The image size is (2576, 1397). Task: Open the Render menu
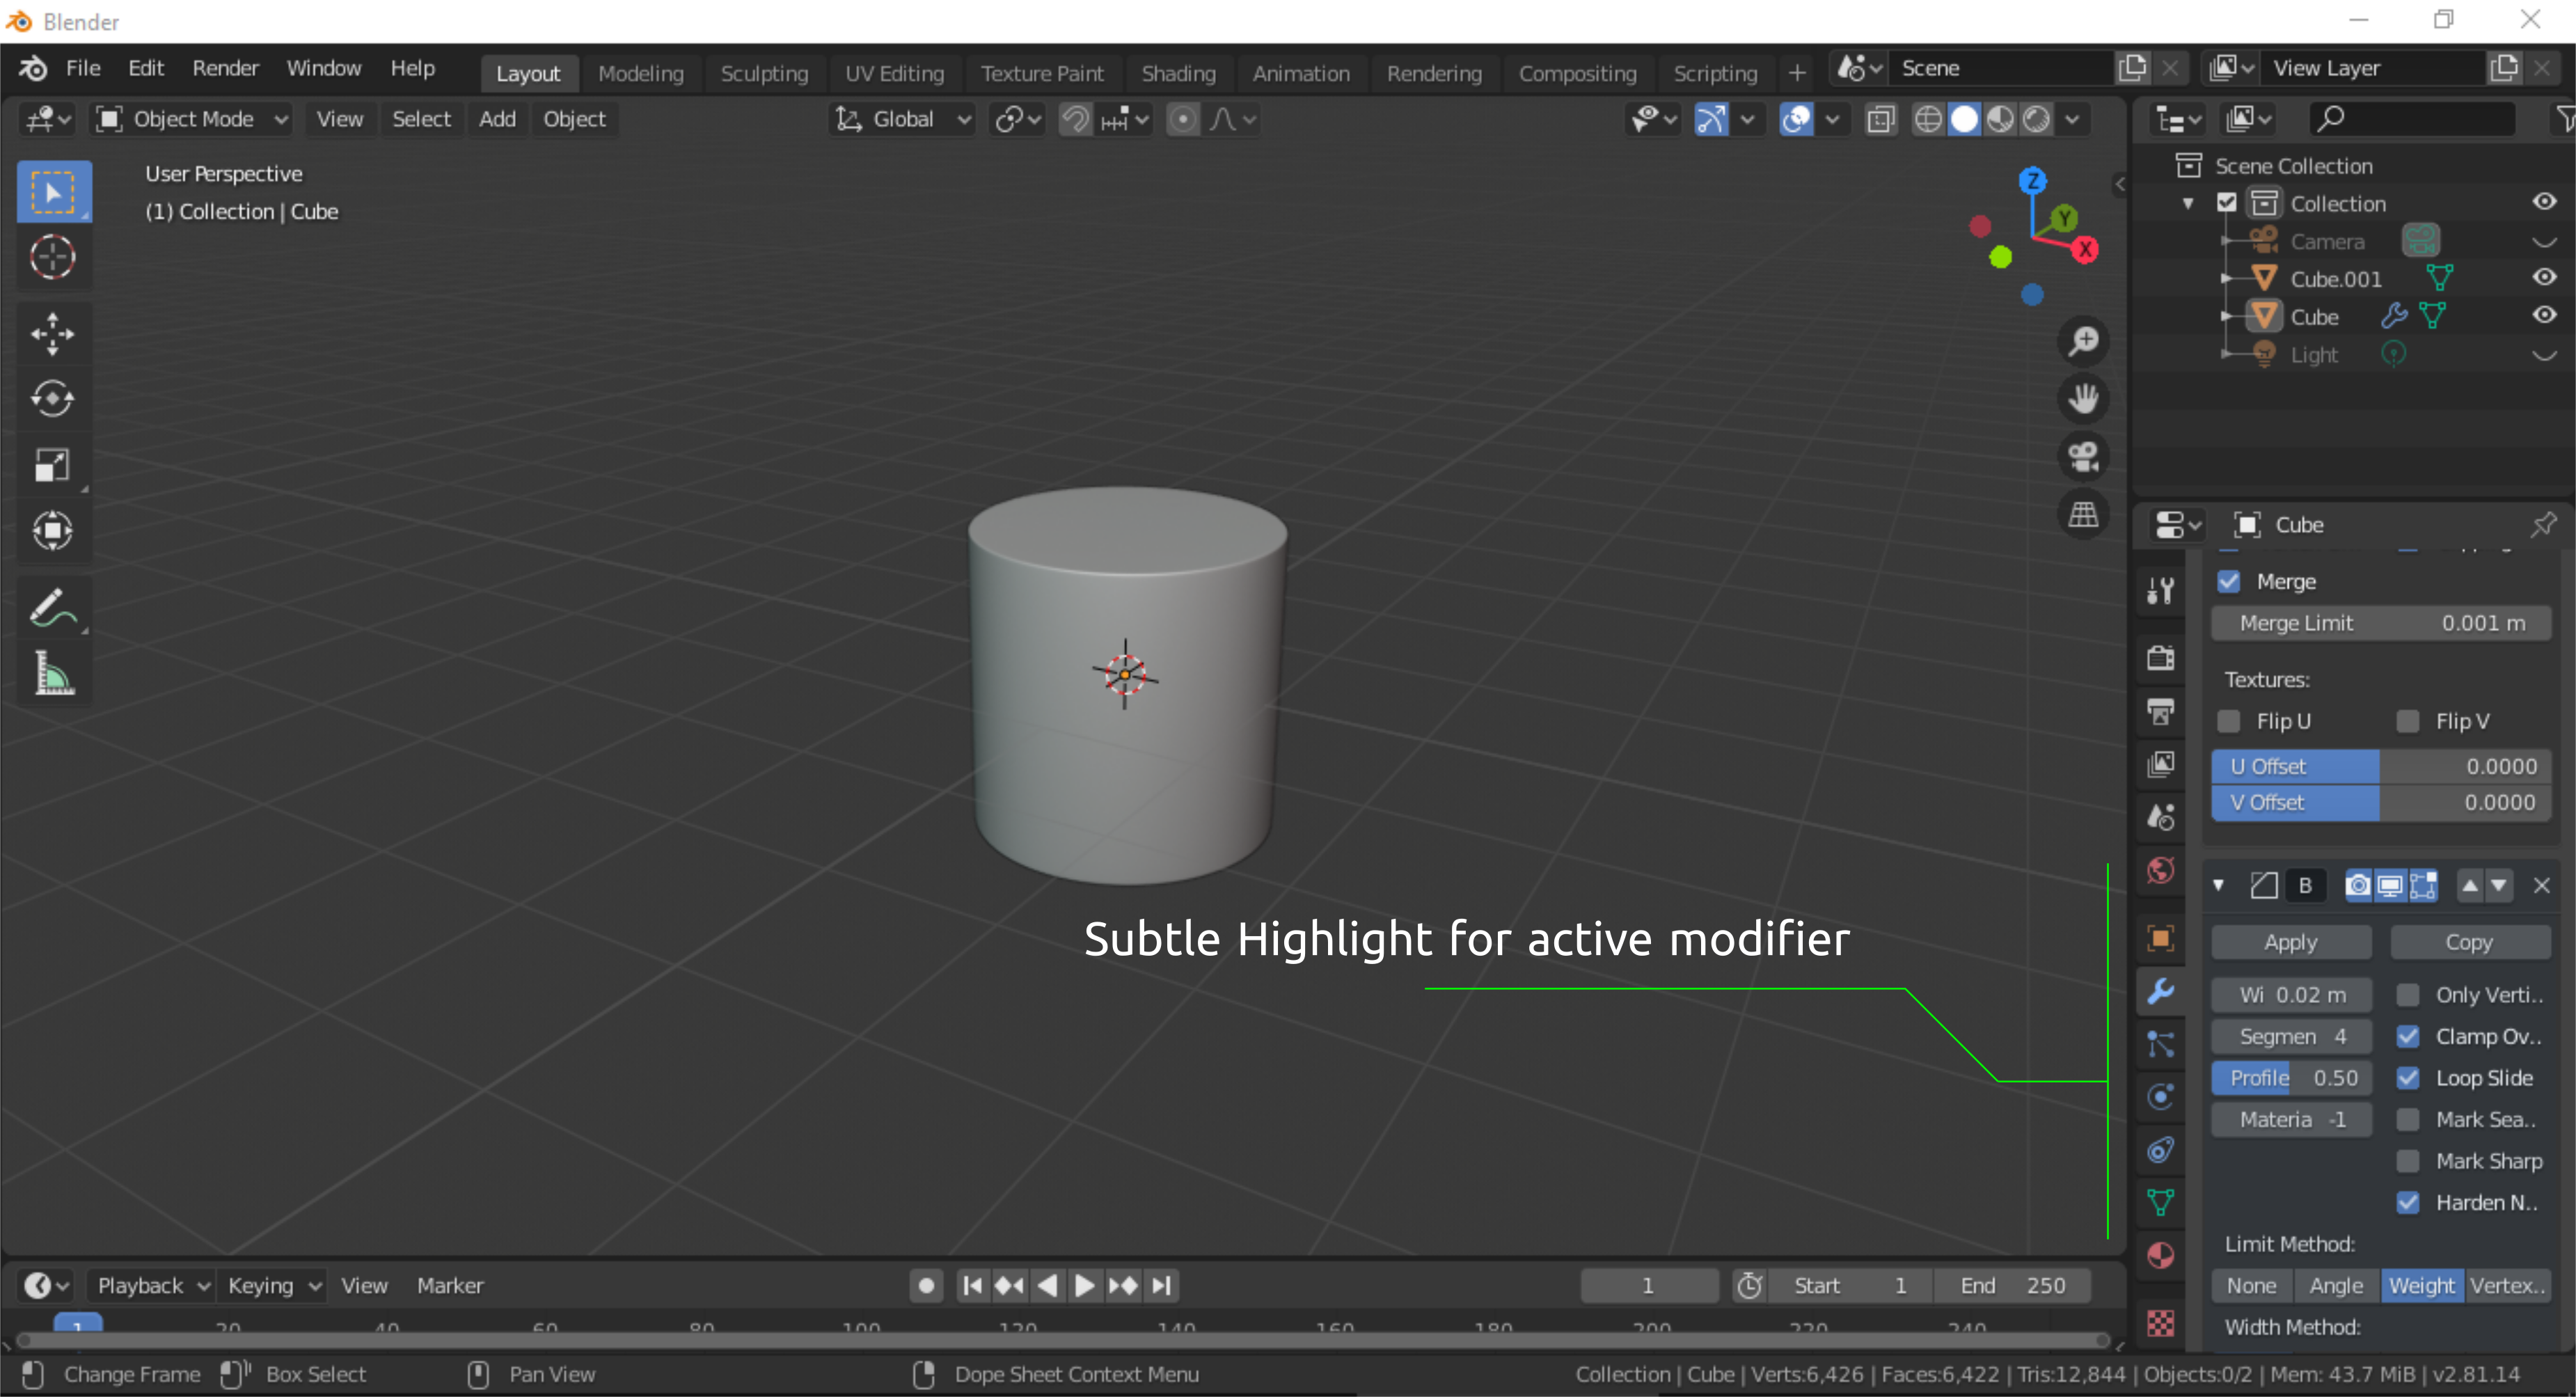pos(225,68)
